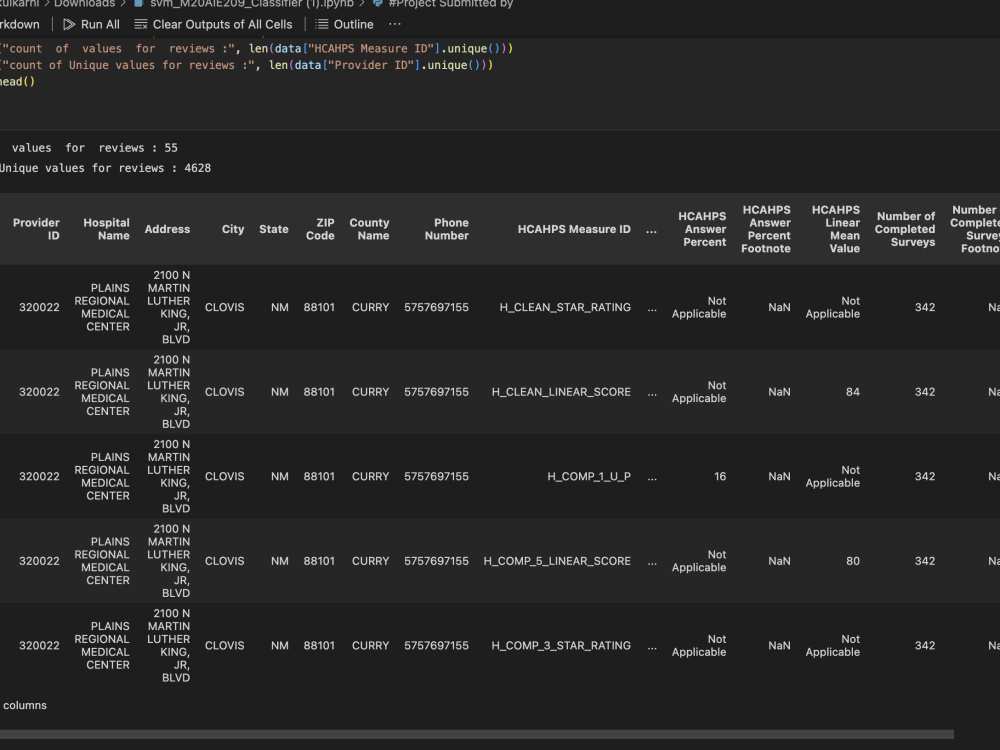The width and height of the screenshot is (1000, 750).
Task: Open the Downloads breadcrumb folder
Action: coord(84,4)
